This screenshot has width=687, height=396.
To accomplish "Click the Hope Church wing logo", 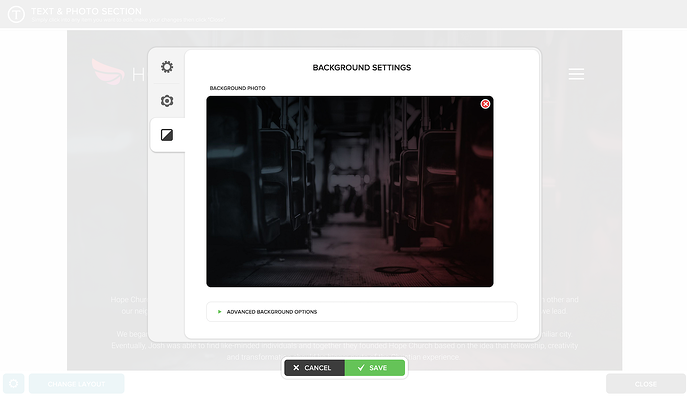I will click(108, 72).
